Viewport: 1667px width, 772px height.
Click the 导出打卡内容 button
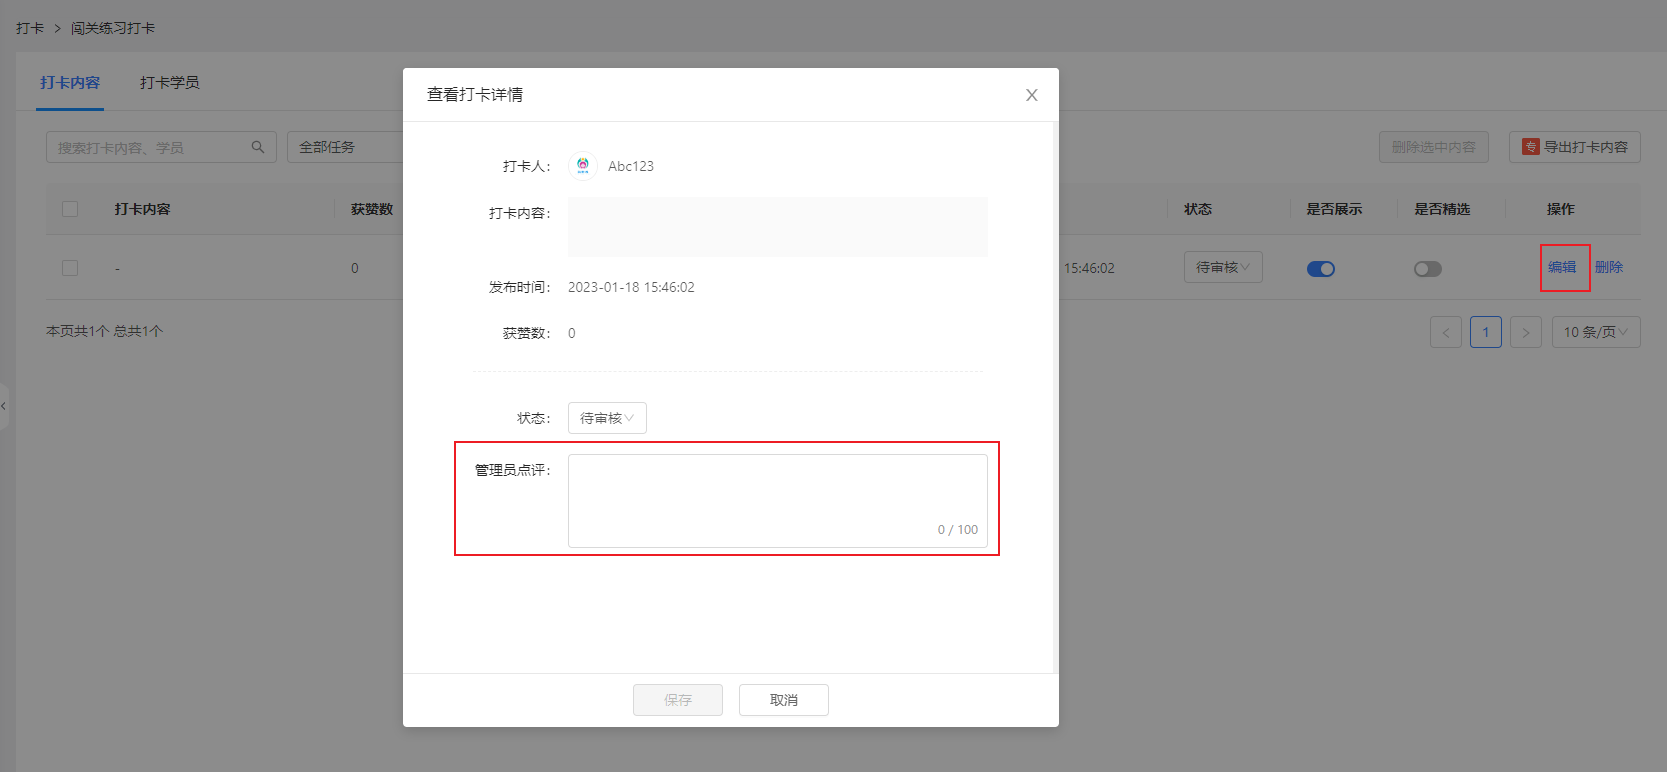pyautogui.click(x=1575, y=147)
